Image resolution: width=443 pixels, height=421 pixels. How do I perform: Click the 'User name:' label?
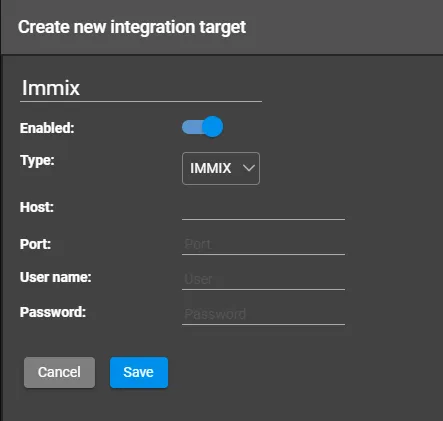(x=56, y=277)
